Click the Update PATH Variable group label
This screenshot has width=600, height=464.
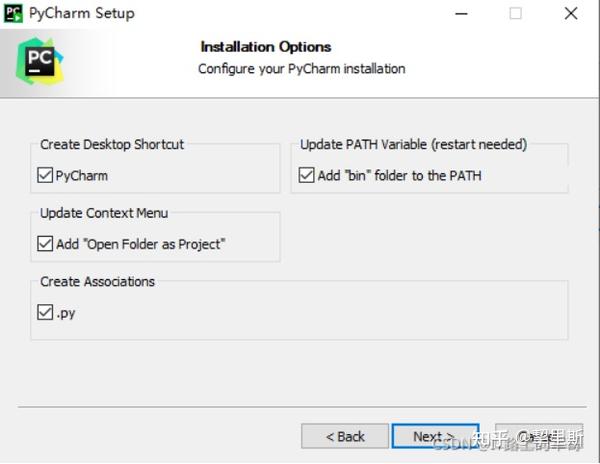point(413,145)
